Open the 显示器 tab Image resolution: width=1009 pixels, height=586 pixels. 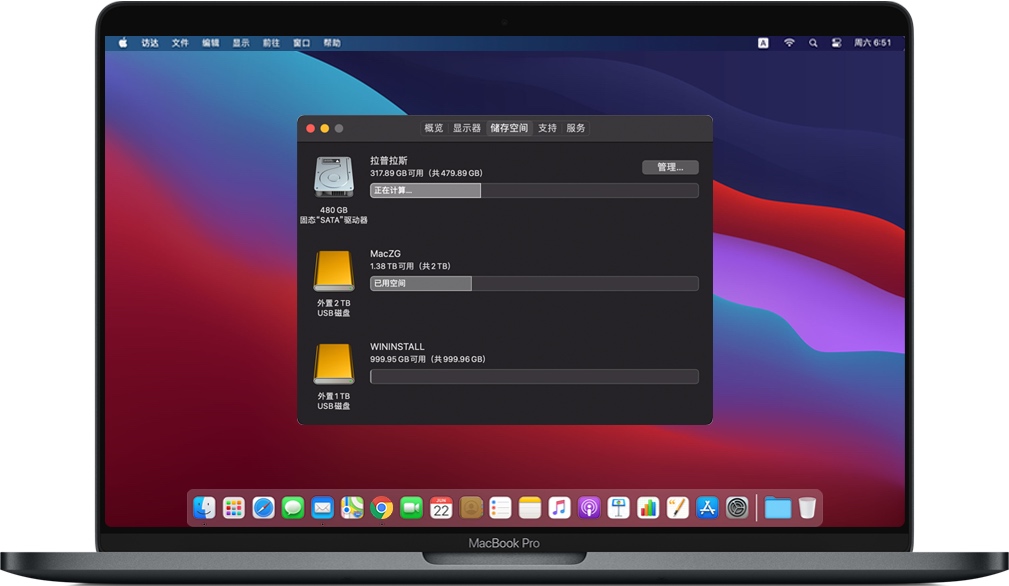466,128
